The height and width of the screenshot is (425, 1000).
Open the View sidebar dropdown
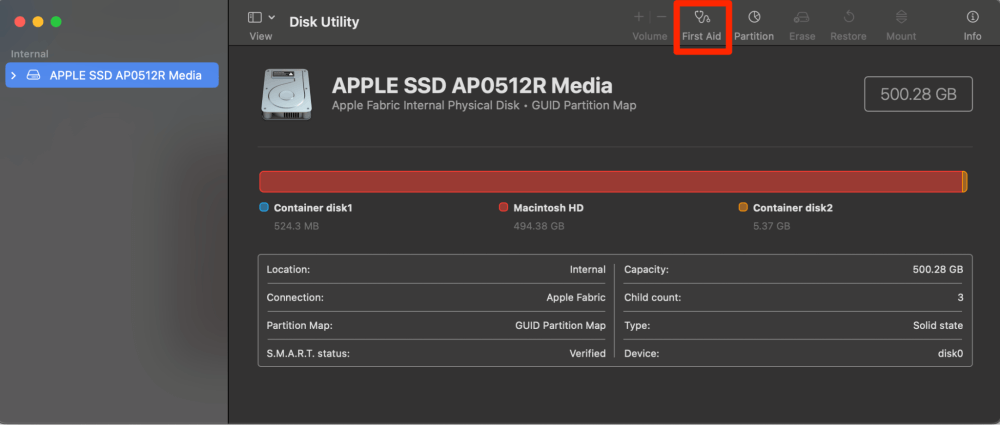tap(261, 18)
